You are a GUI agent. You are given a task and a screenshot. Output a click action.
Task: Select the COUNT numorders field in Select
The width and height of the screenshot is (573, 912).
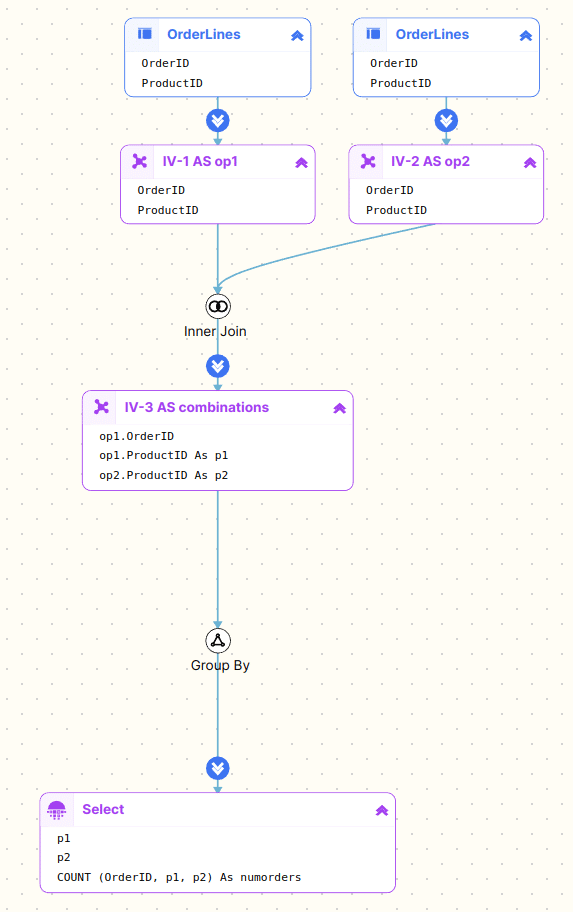pyautogui.click(x=179, y=877)
